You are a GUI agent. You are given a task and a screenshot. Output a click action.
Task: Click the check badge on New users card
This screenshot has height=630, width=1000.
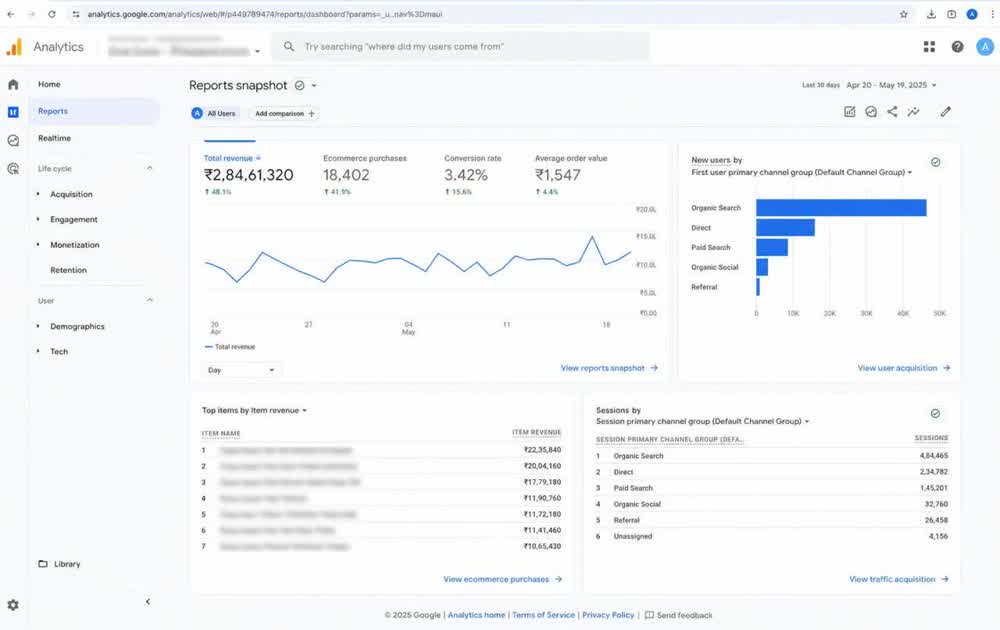coord(935,162)
